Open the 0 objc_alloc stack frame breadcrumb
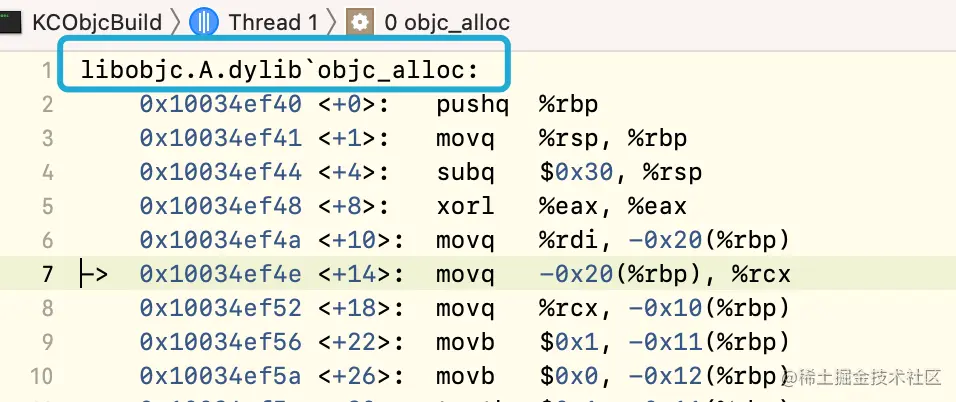Image resolution: width=956 pixels, height=402 pixels. tap(447, 23)
